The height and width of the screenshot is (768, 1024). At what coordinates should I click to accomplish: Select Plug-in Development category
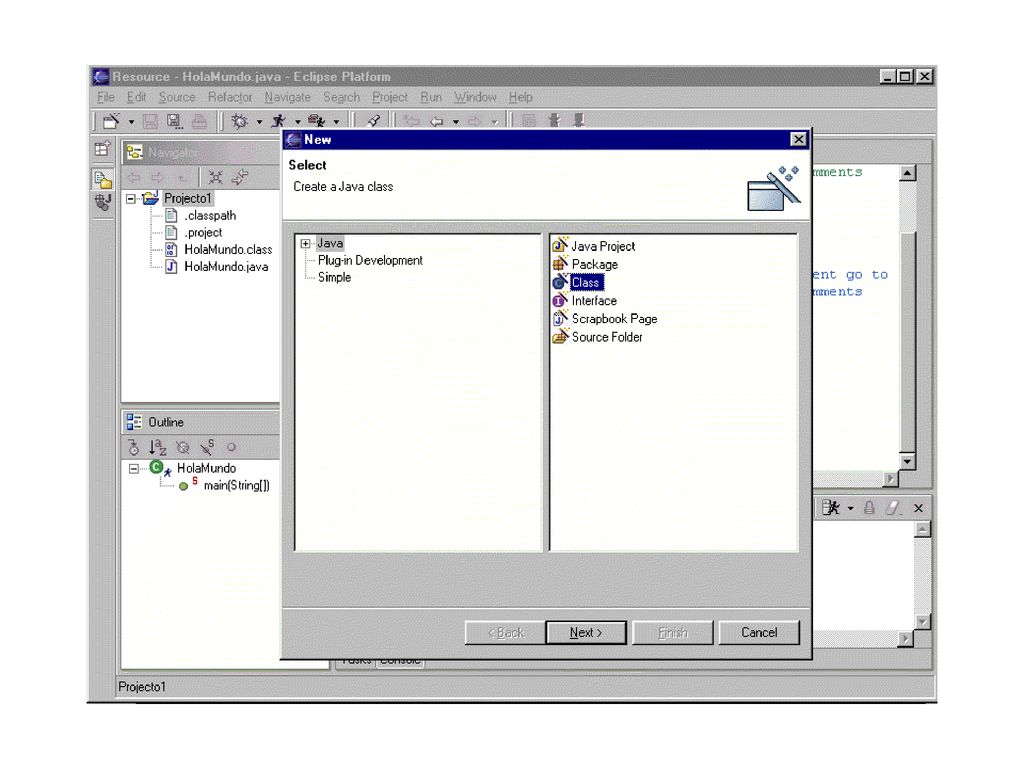tap(370, 260)
